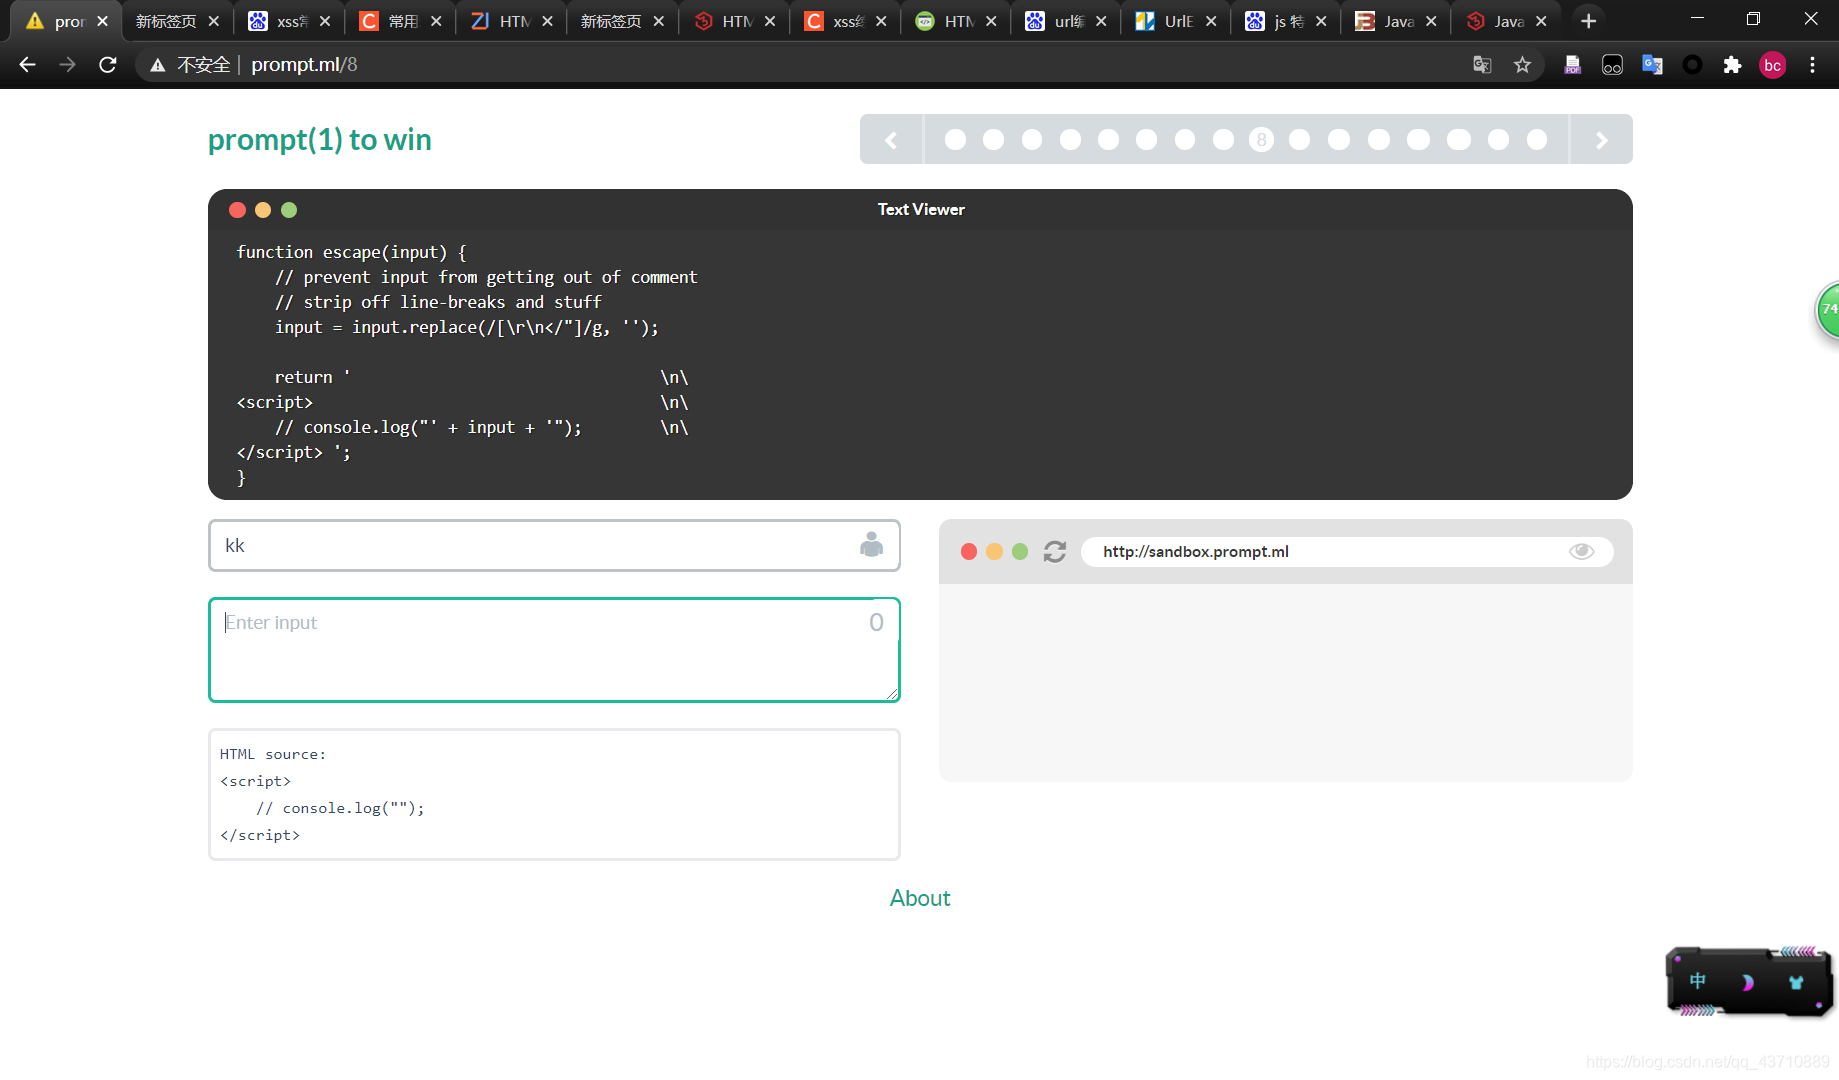Click the green dot in Text Viewer
This screenshot has width=1839, height=1080.
pyautogui.click(x=289, y=210)
